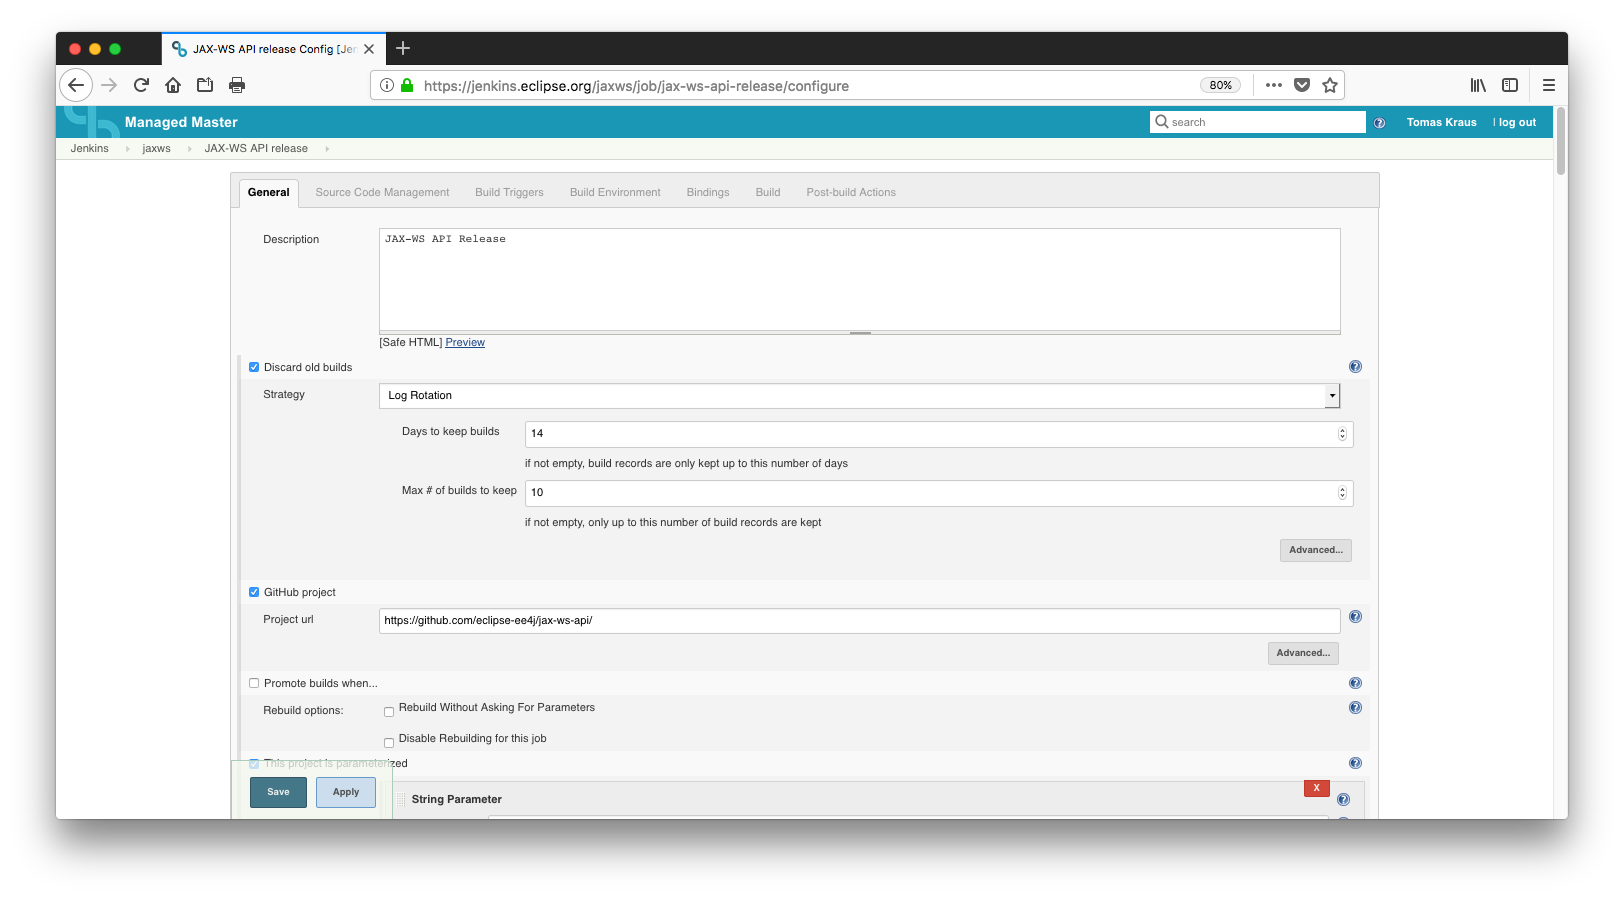Image resolution: width=1624 pixels, height=899 pixels.
Task: Expand JAX-WS API release breadcrumb arrow
Action: pos(327,149)
